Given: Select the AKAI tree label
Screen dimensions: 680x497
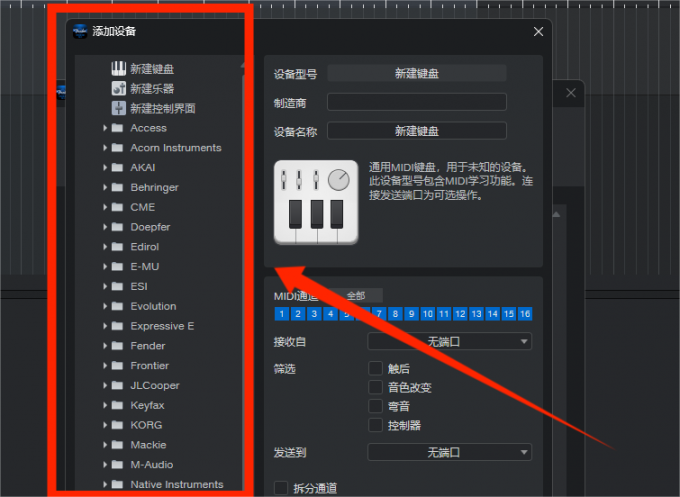Looking at the screenshot, I should [143, 167].
